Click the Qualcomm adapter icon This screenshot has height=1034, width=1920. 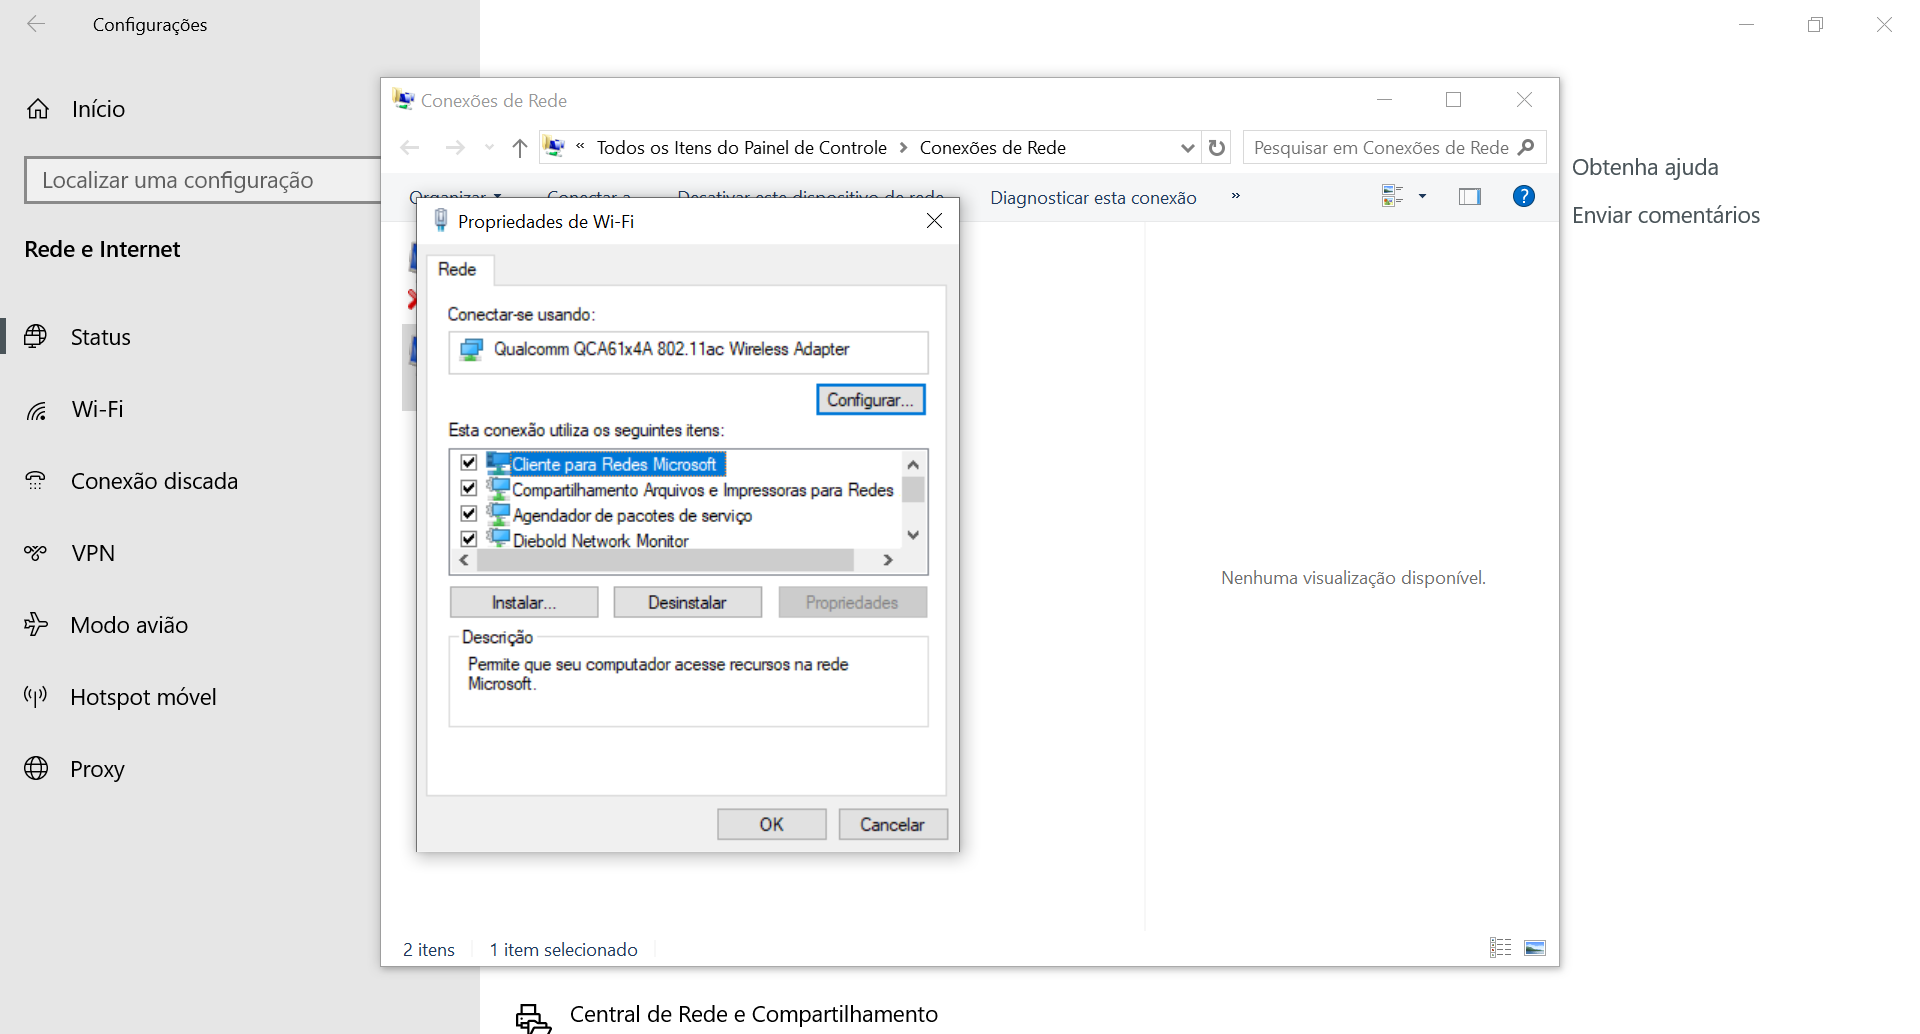[471, 349]
